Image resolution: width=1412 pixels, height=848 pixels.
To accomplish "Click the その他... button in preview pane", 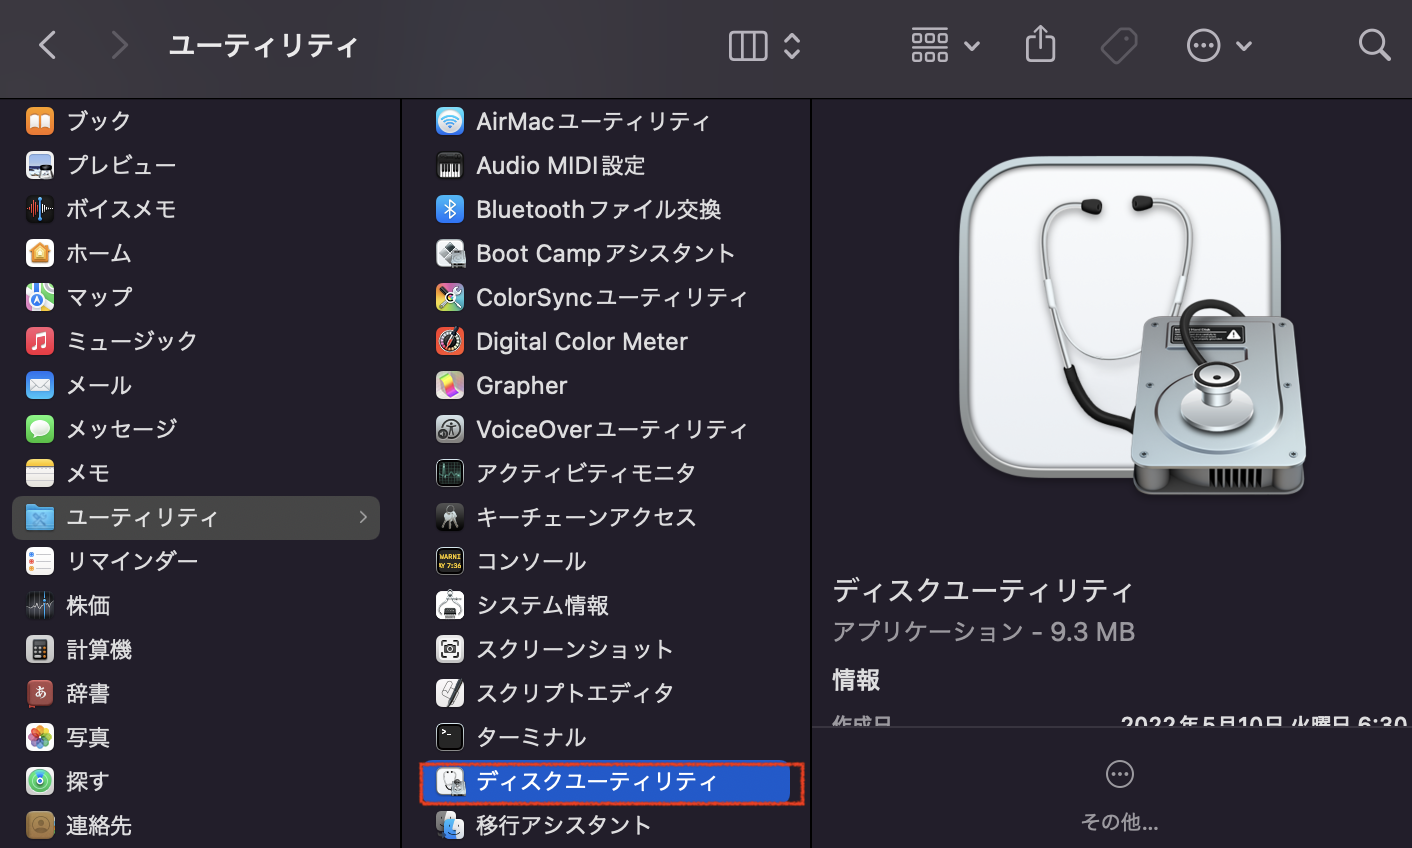I will [1119, 796].
